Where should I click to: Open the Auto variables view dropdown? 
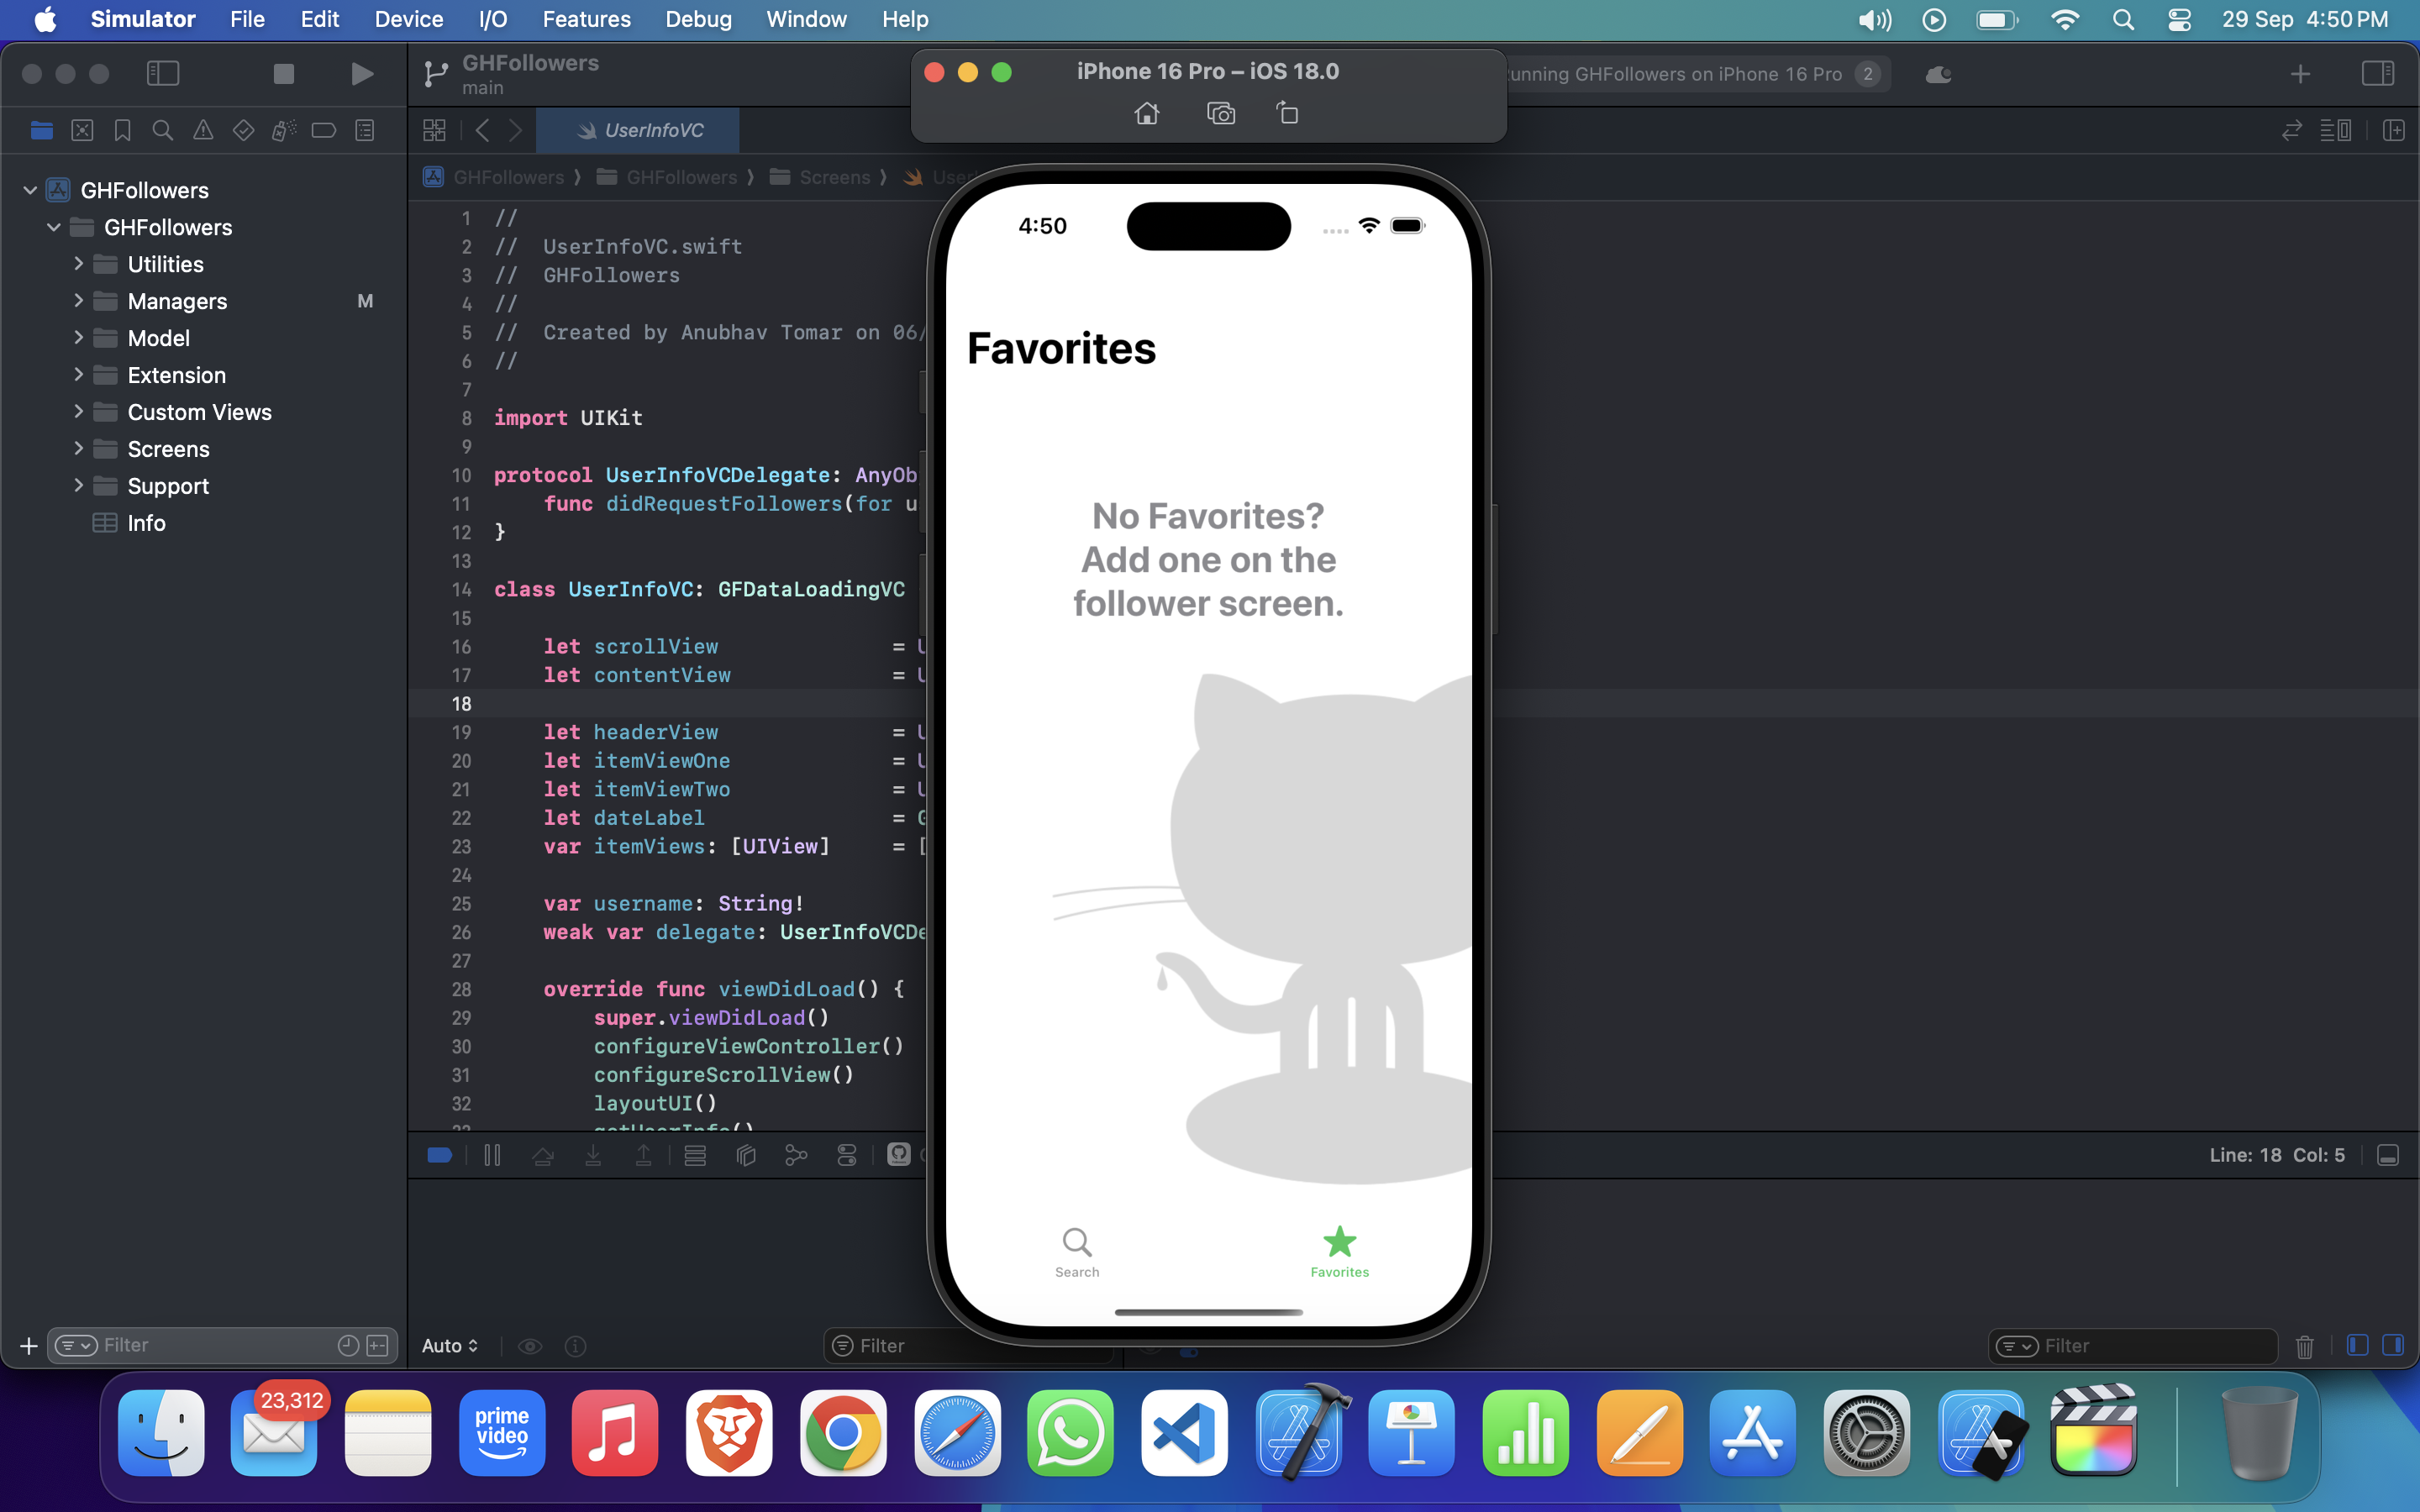coord(450,1346)
